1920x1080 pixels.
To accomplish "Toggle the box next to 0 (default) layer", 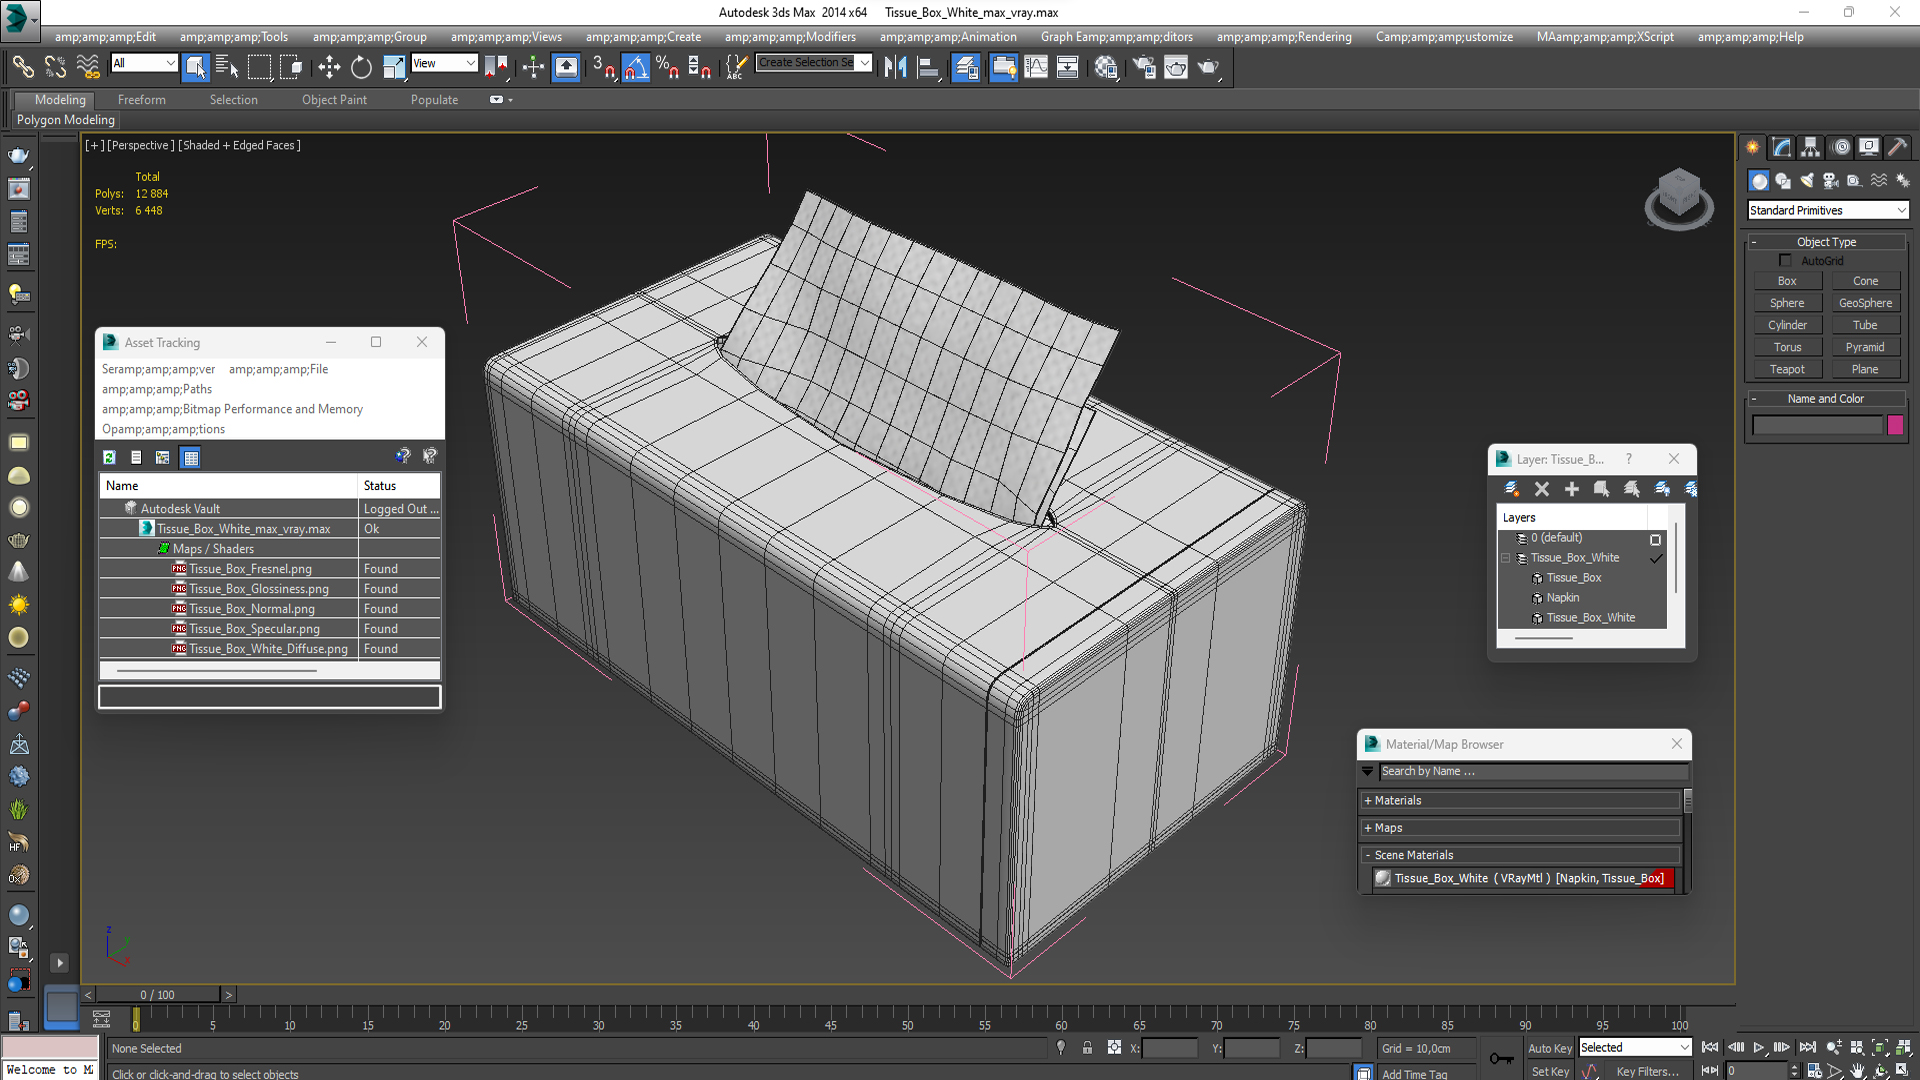I will pyautogui.click(x=1656, y=539).
